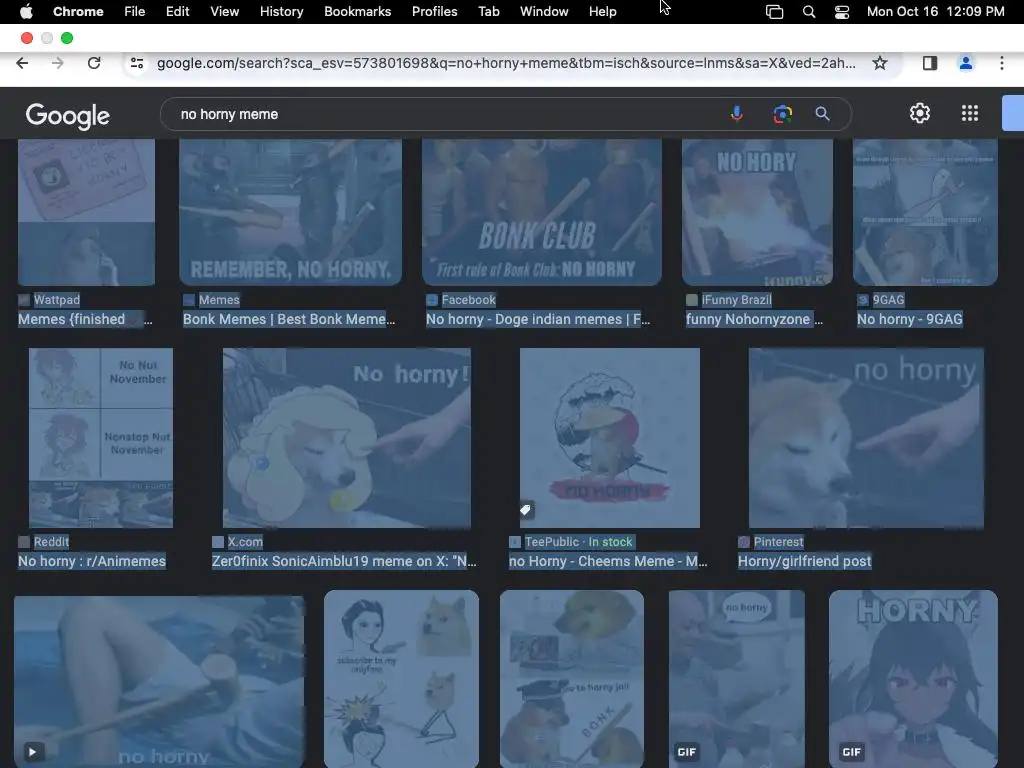The height and width of the screenshot is (768, 1024).
Task: Open the REMEMBER, NO HORNY image thumbnail
Action: (291, 212)
